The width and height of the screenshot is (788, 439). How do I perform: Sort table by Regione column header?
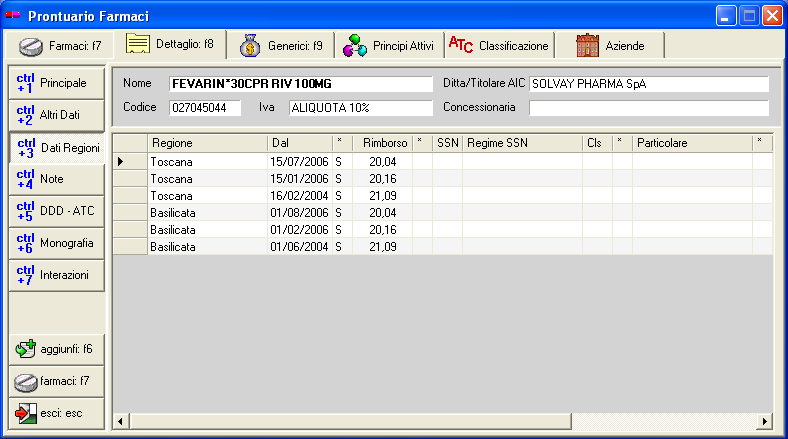click(x=207, y=143)
